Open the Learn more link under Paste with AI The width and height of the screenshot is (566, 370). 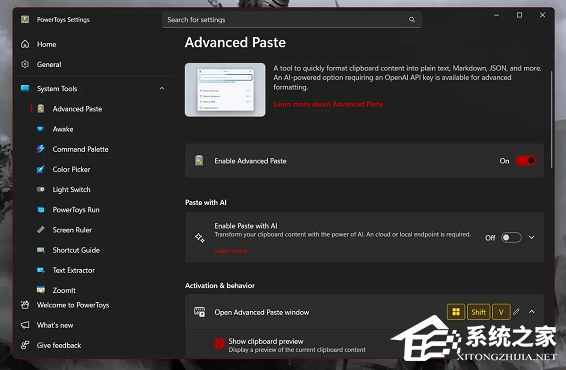(x=231, y=251)
